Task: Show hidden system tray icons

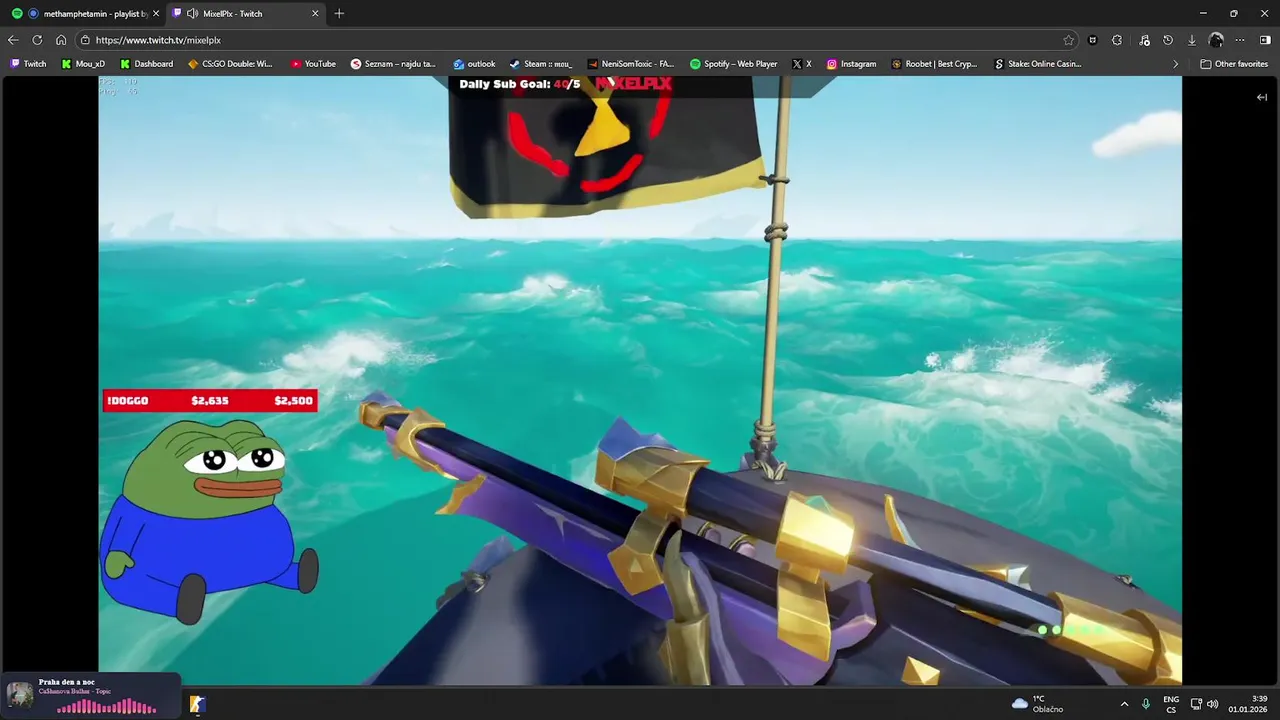Action: 1124,704
